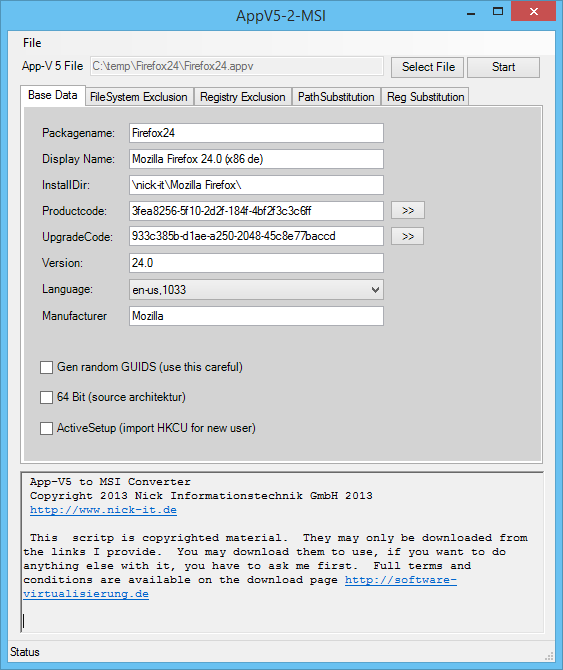This screenshot has width=563, height=670.
Task: Edit the InstallDir field
Action: (256, 185)
